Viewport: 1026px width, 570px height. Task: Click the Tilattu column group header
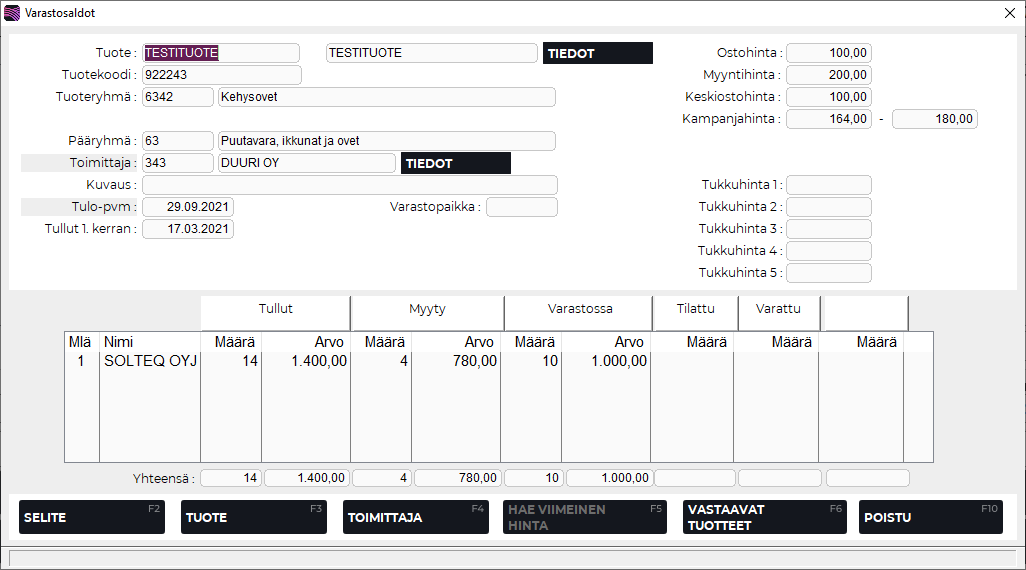point(696,310)
